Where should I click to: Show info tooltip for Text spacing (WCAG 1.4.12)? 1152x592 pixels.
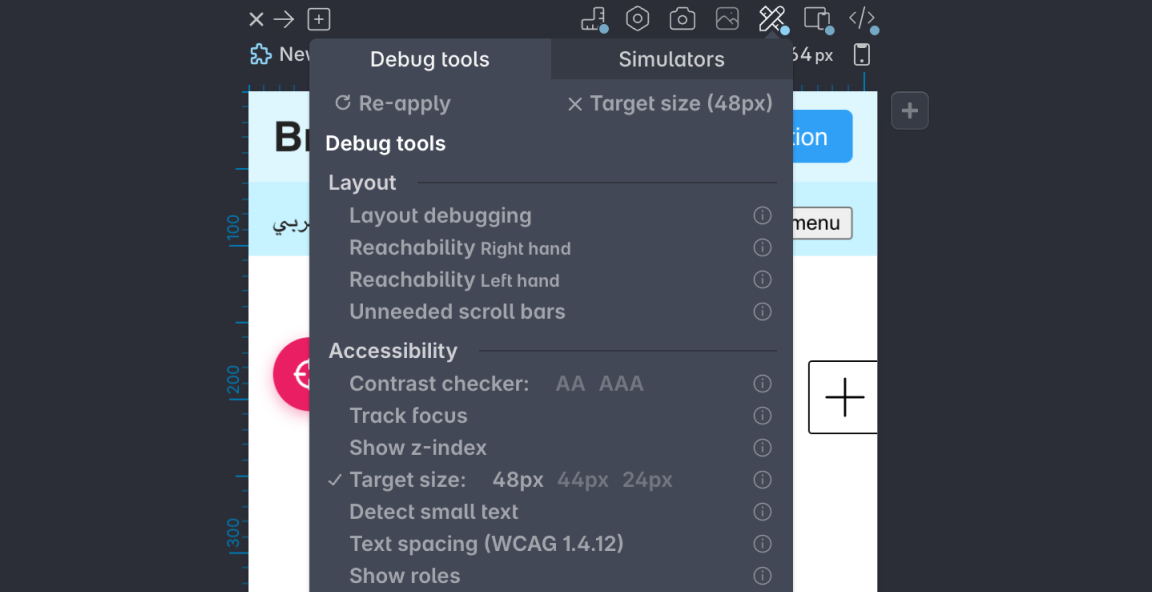[762, 543]
